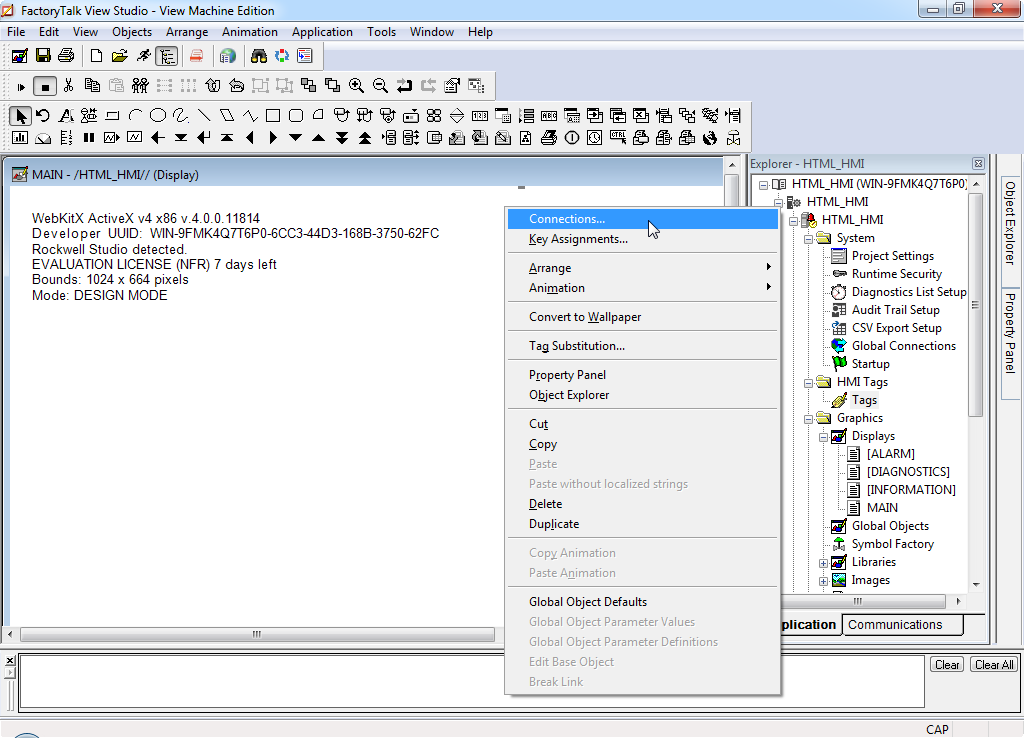Collapse the Displays tree node

pyautogui.click(x=823, y=437)
